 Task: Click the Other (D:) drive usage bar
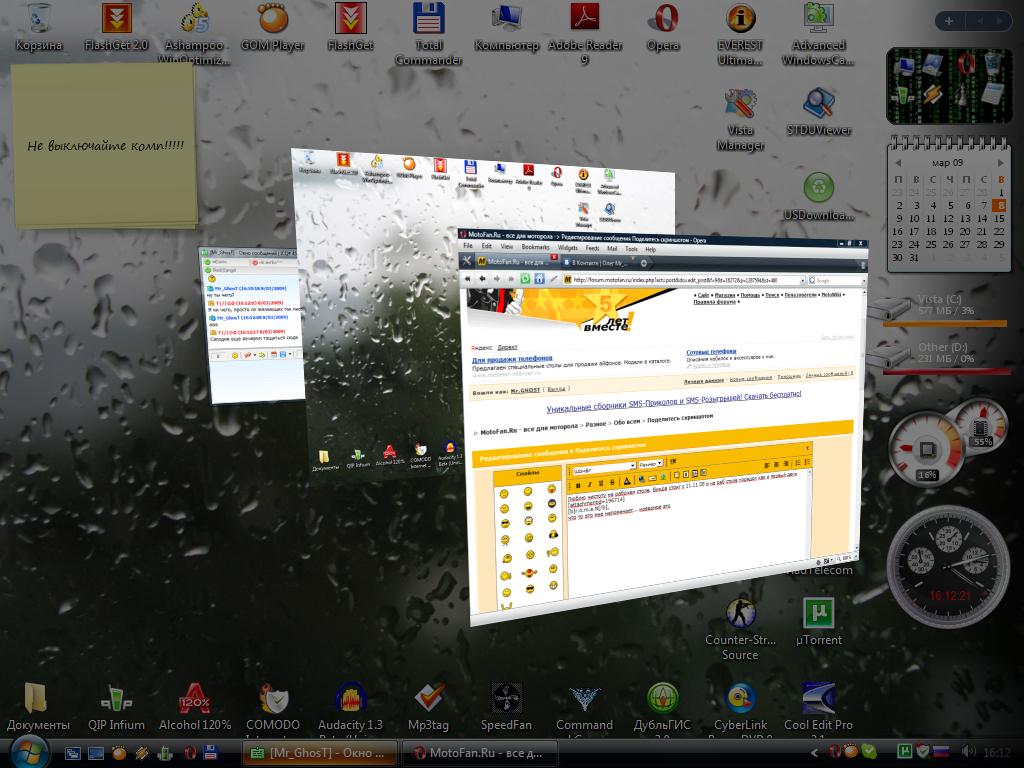(945, 372)
